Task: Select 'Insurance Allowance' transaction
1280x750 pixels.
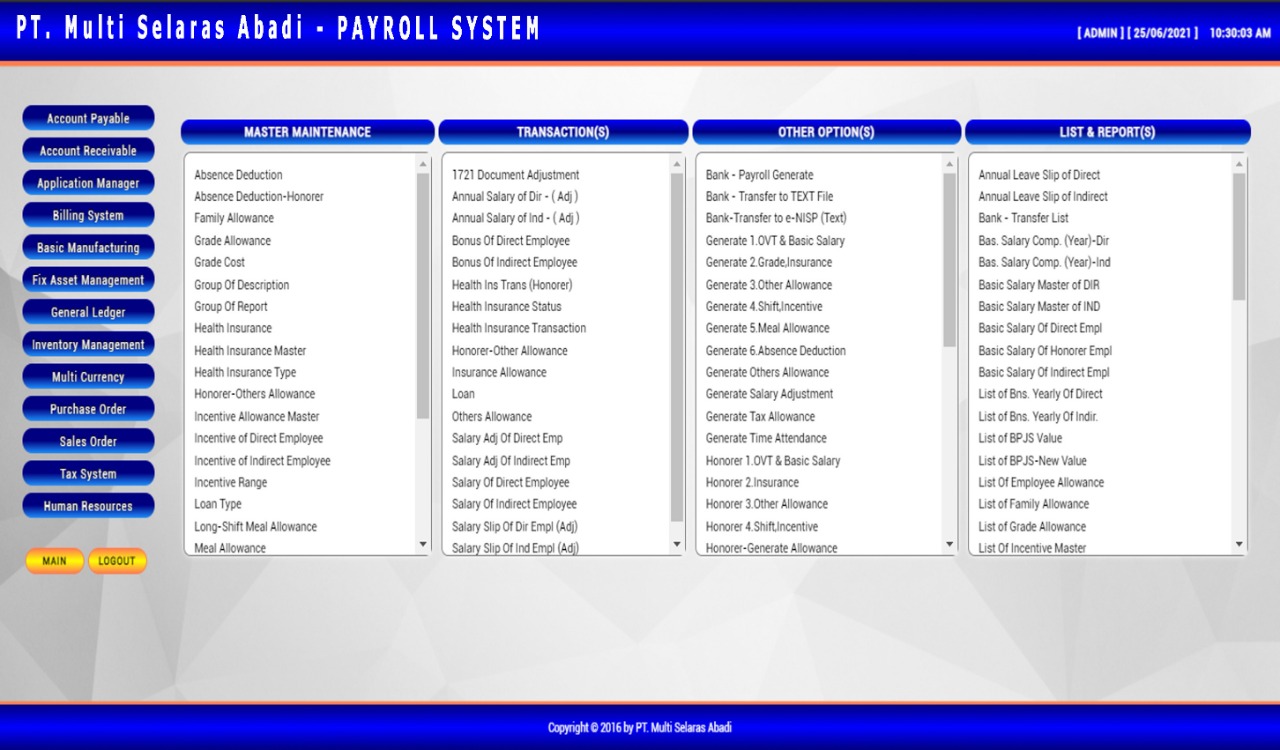Action: point(499,372)
